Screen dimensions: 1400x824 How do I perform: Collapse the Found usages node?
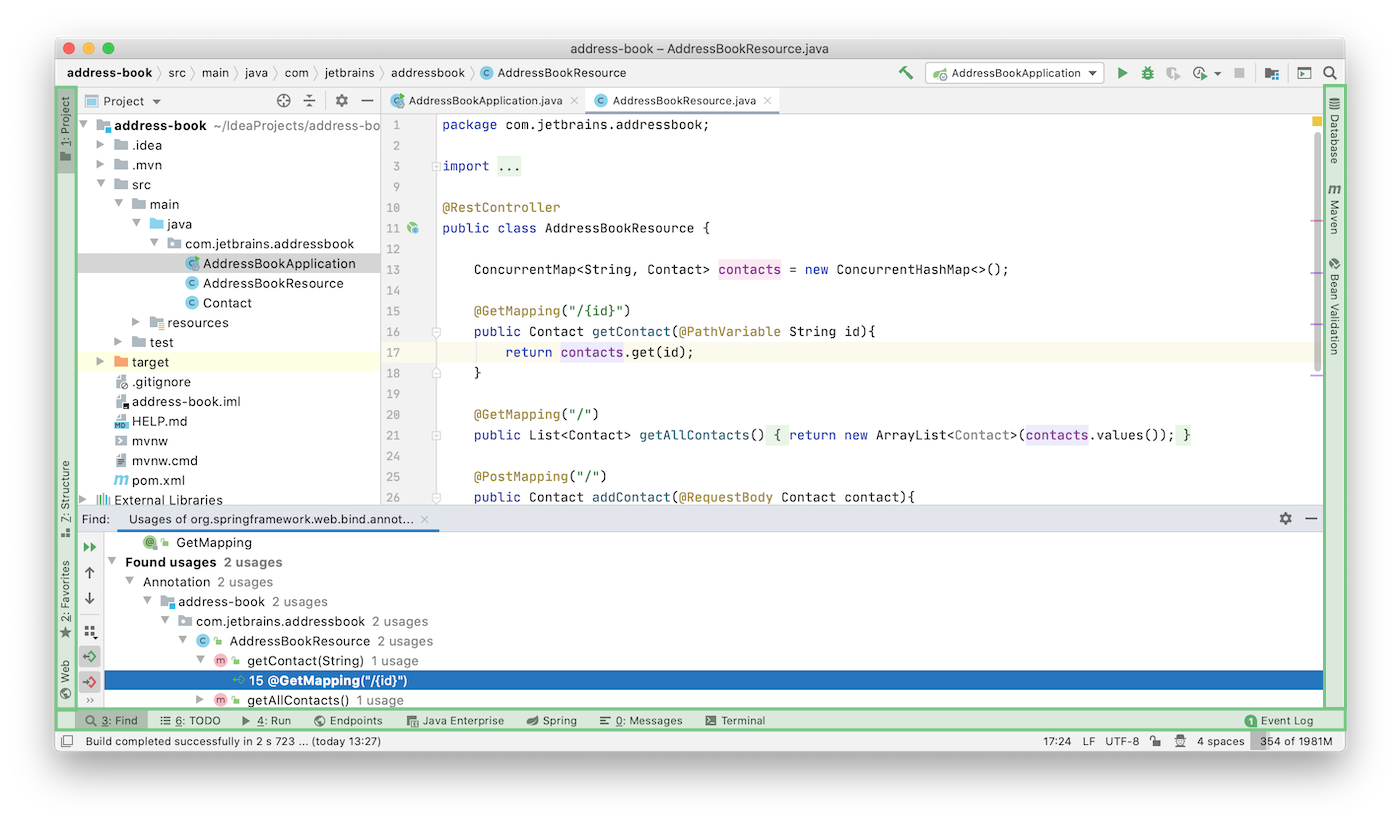112,562
